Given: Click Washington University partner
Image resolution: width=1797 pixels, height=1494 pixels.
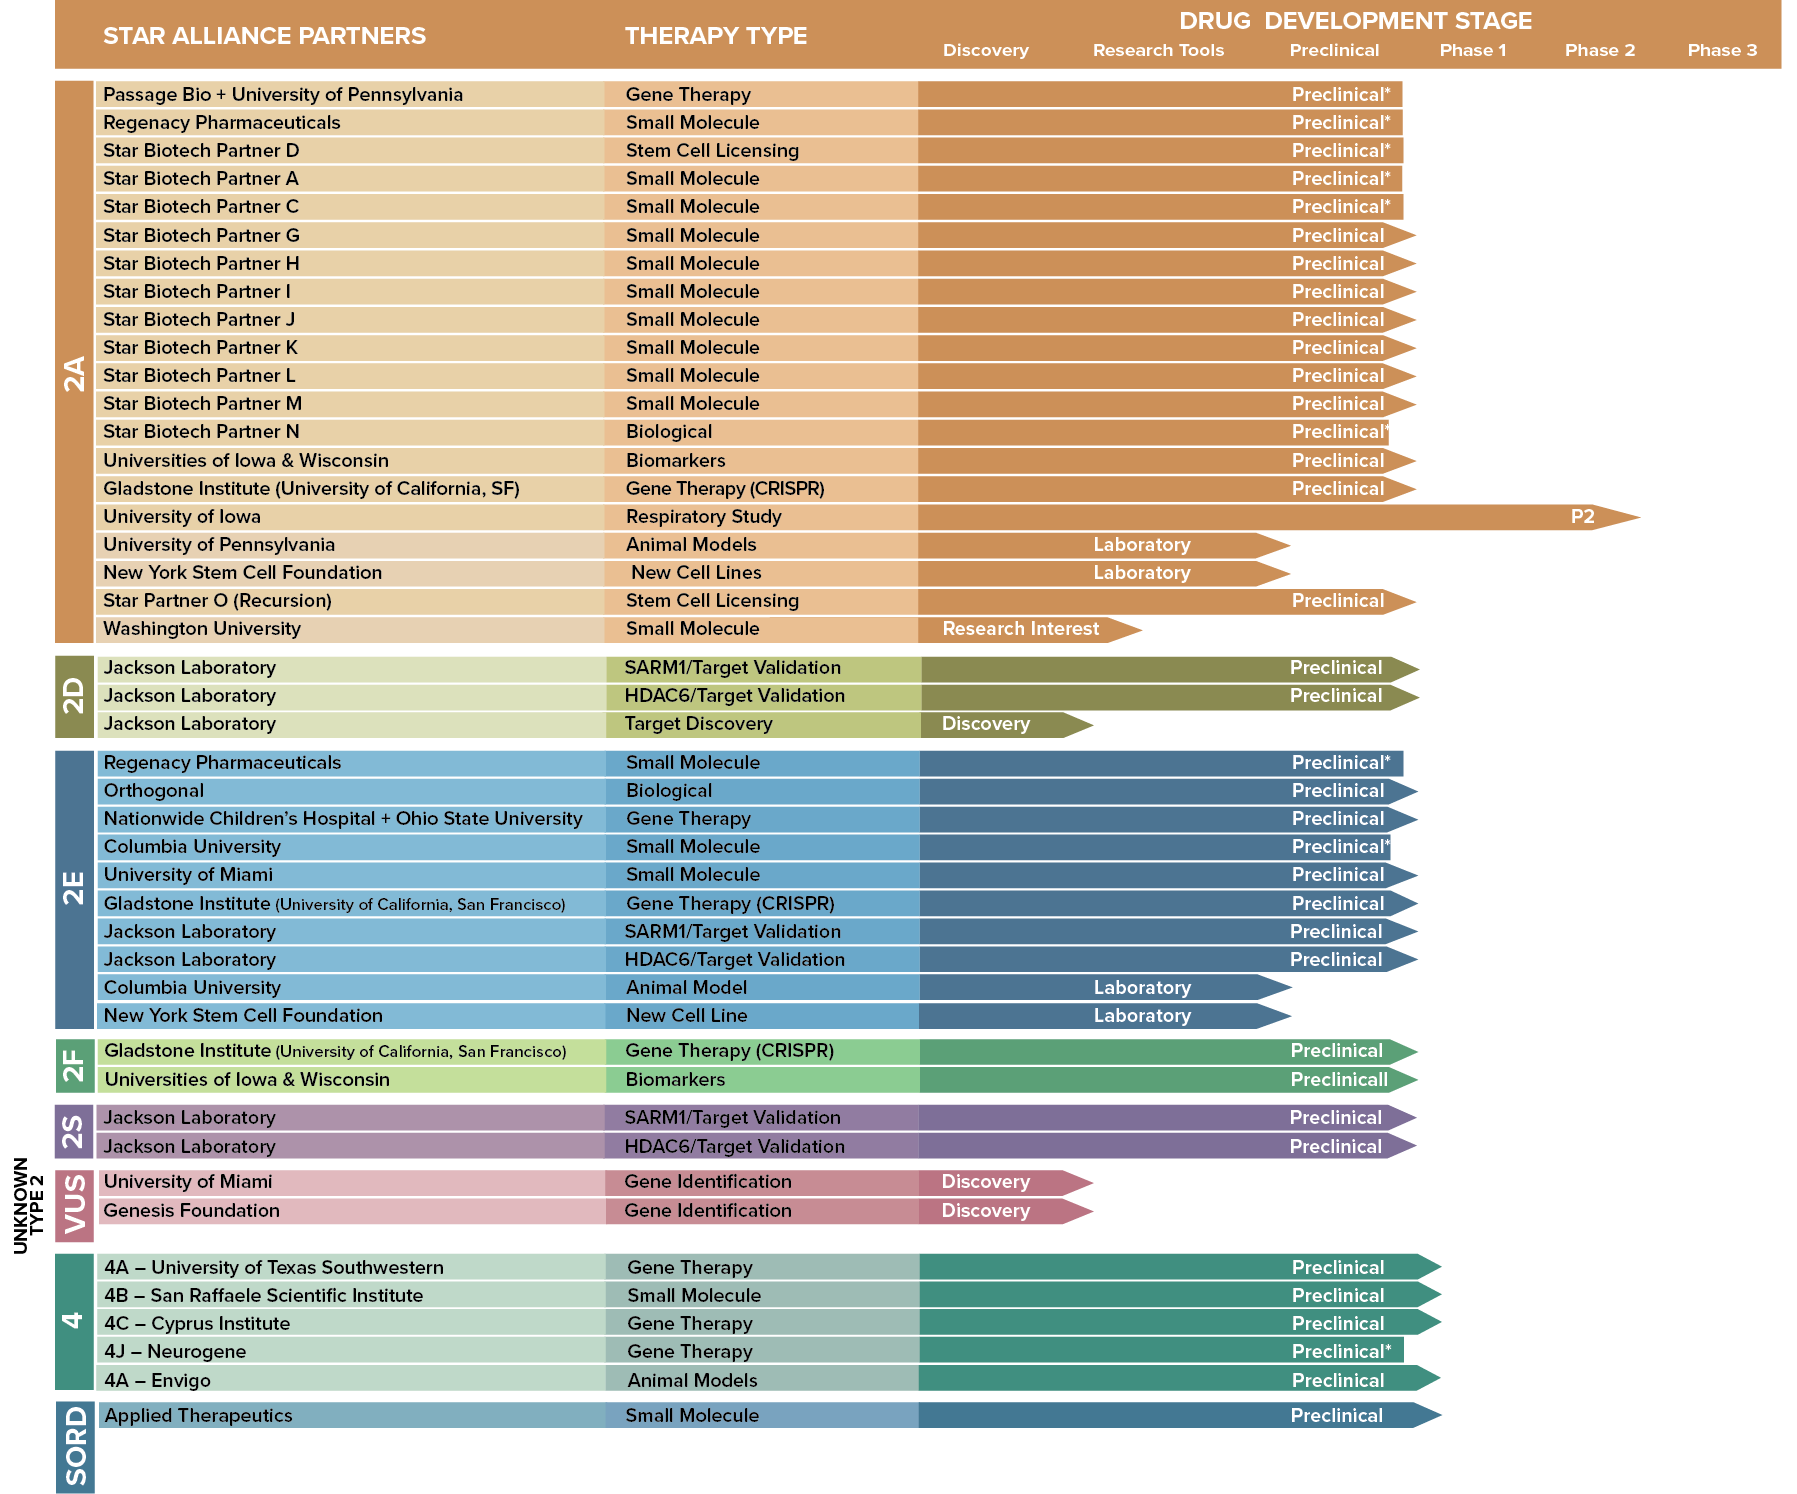Looking at the screenshot, I should pos(202,629).
